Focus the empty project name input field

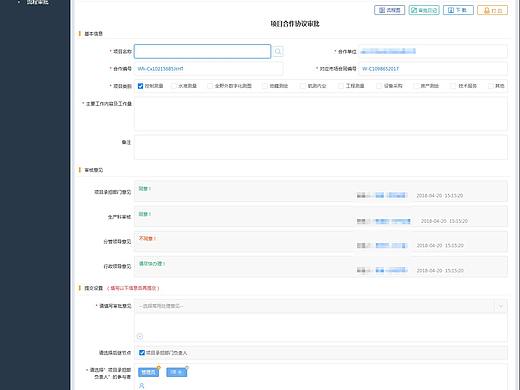coord(202,51)
